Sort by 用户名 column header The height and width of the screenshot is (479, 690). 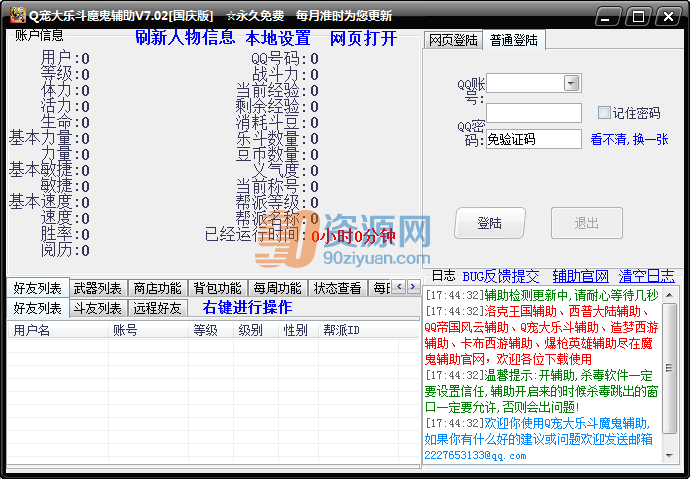58,330
